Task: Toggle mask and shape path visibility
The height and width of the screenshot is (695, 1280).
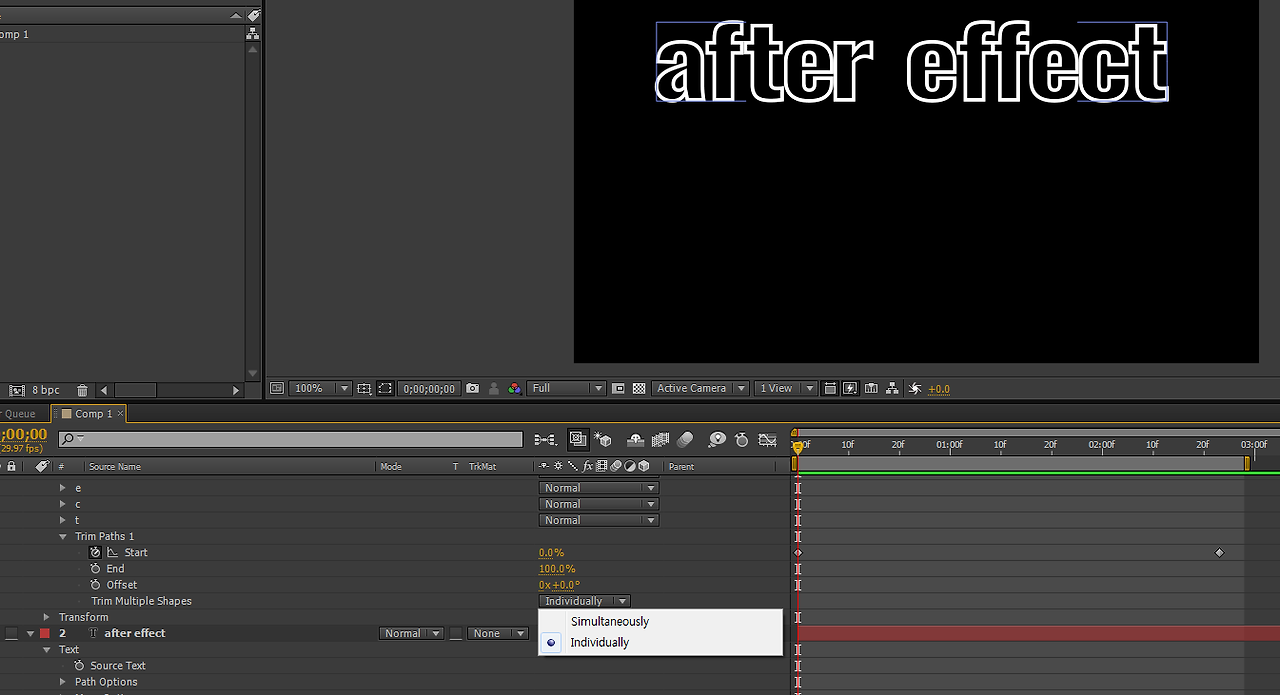Action: [385, 388]
